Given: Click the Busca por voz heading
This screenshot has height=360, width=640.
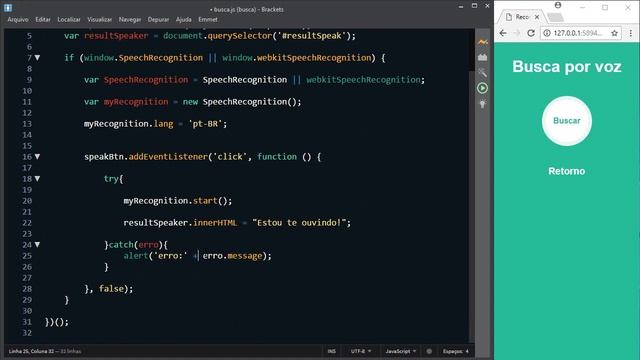Looking at the screenshot, I should pos(567,67).
